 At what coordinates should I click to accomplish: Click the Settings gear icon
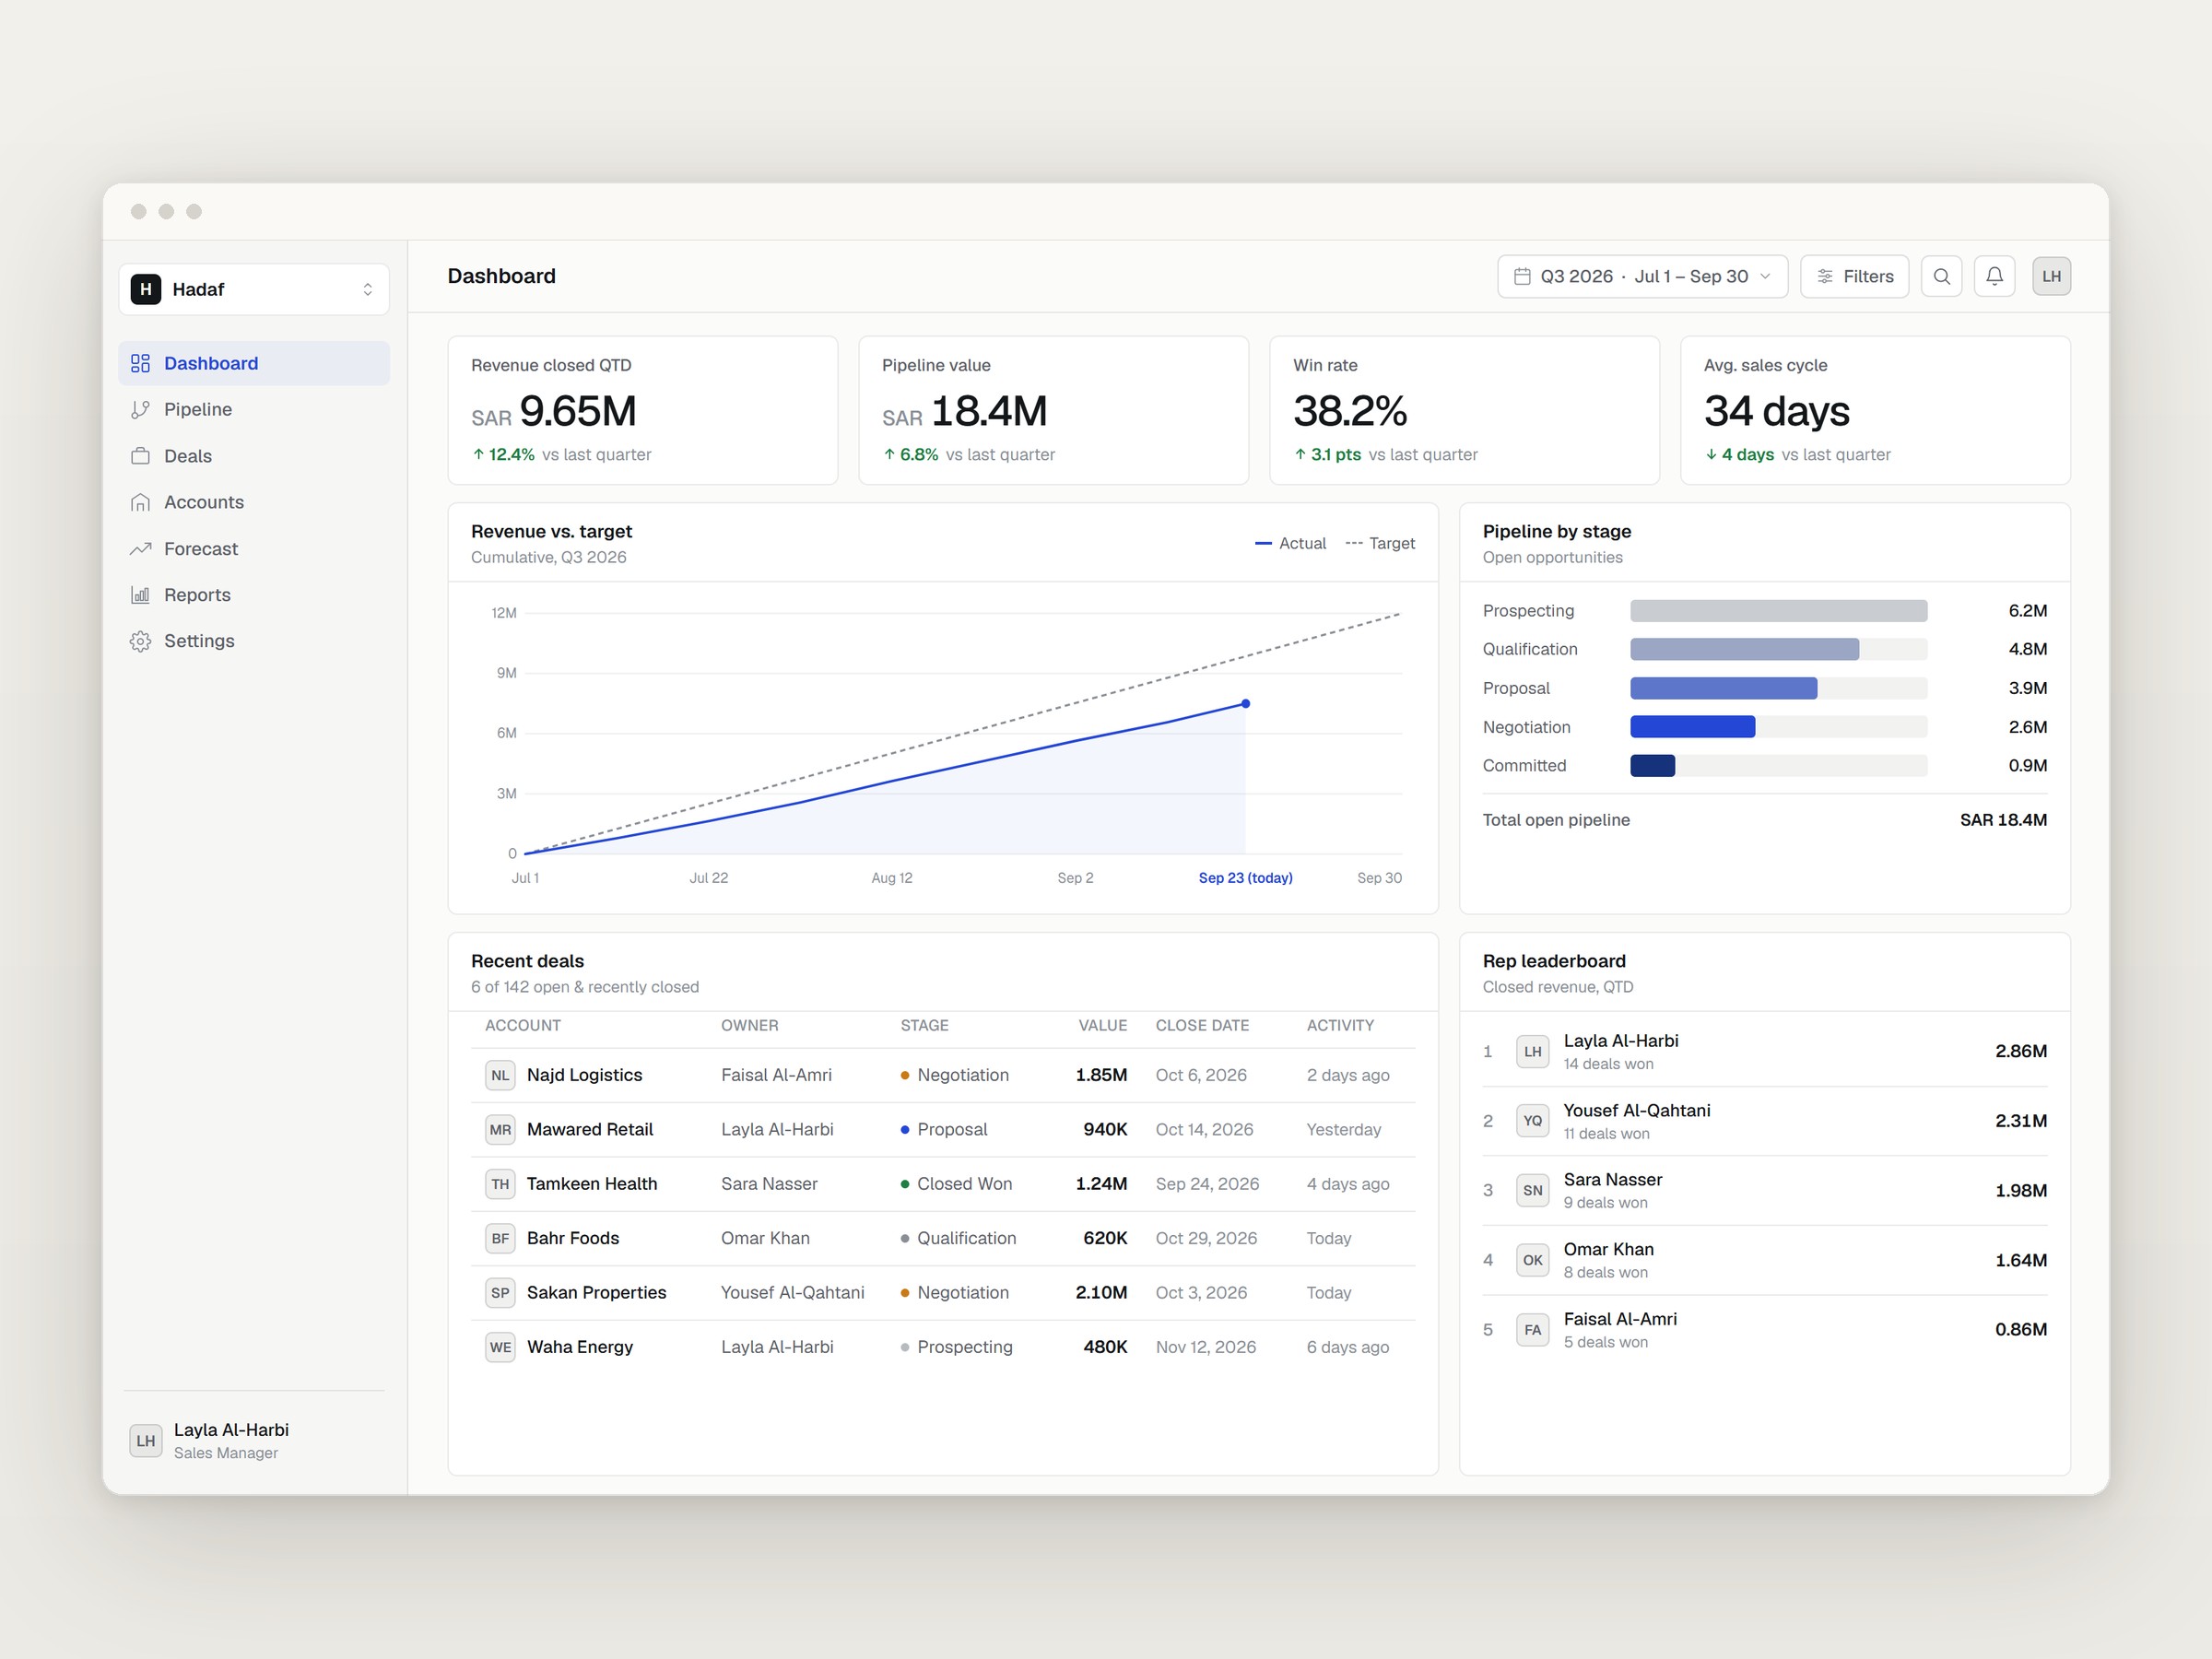pyautogui.click(x=141, y=641)
